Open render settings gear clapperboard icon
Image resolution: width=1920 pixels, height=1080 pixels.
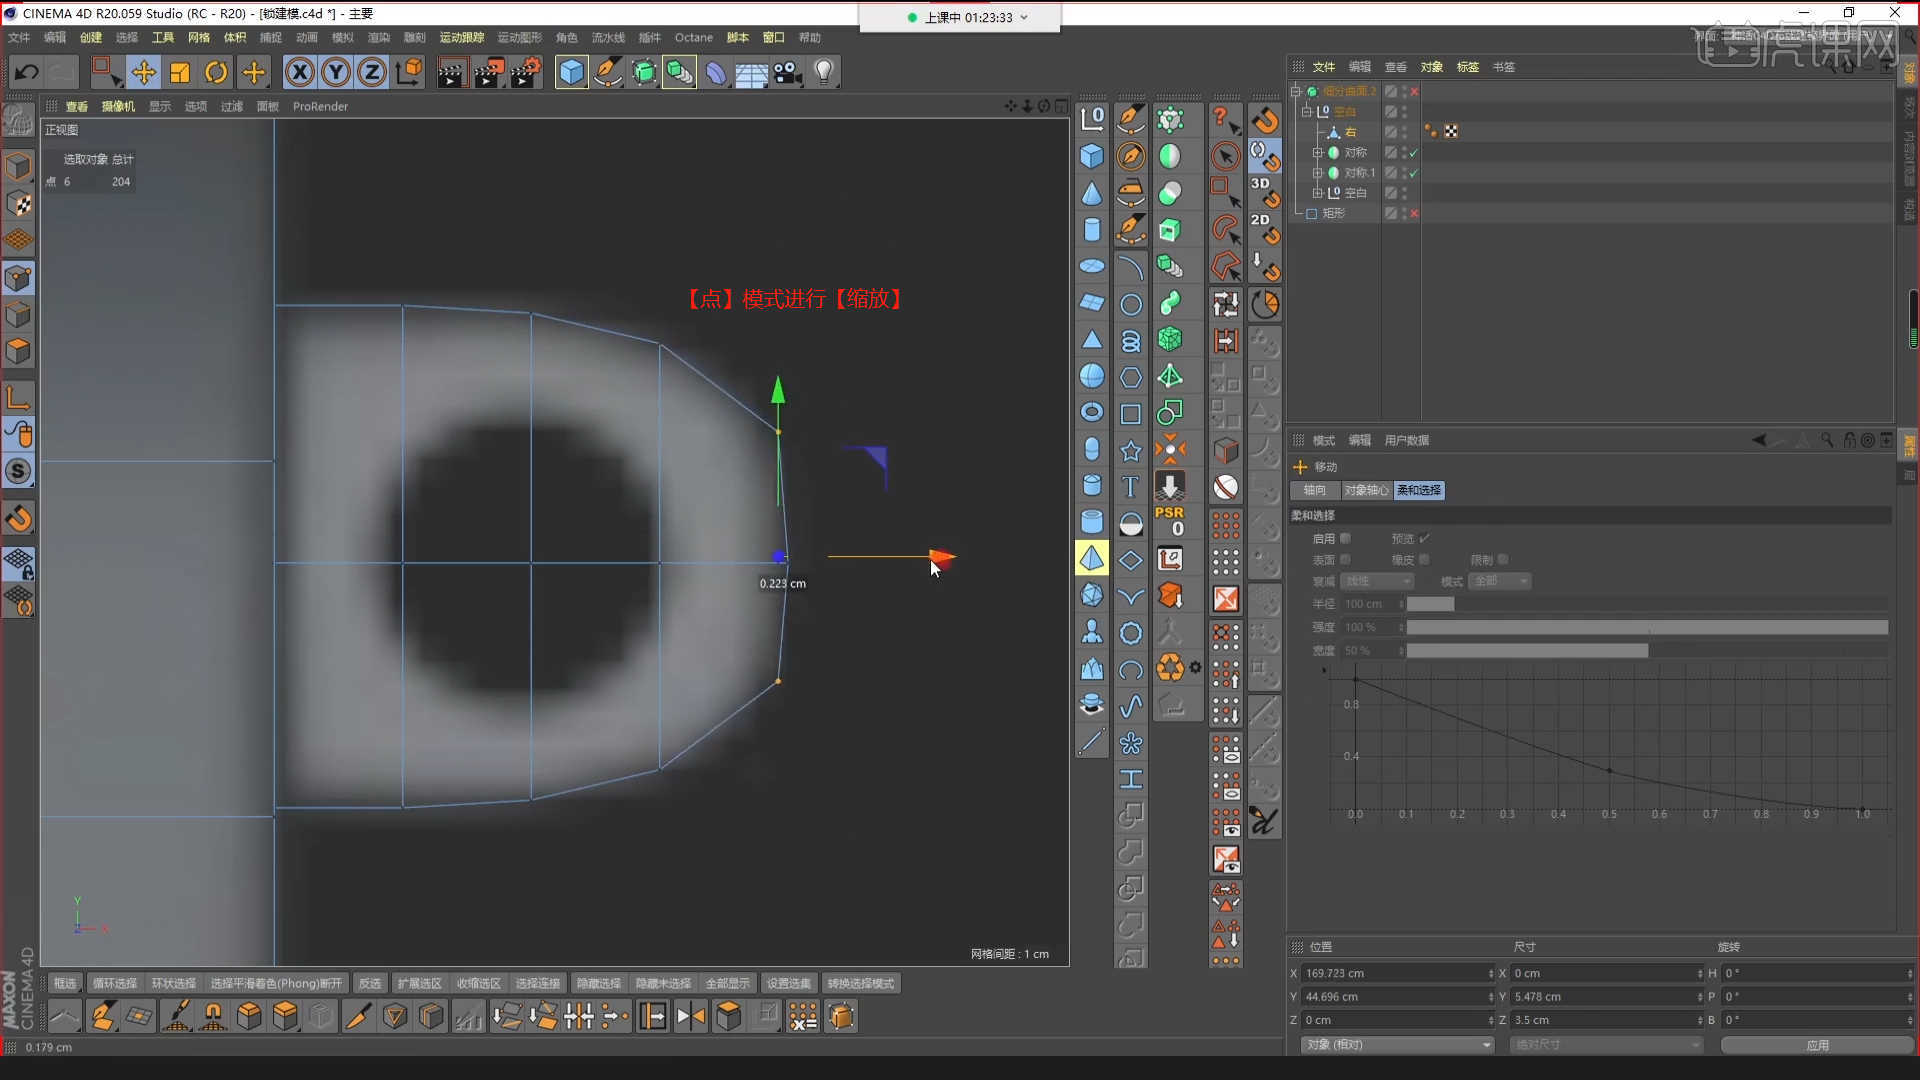[x=525, y=72]
